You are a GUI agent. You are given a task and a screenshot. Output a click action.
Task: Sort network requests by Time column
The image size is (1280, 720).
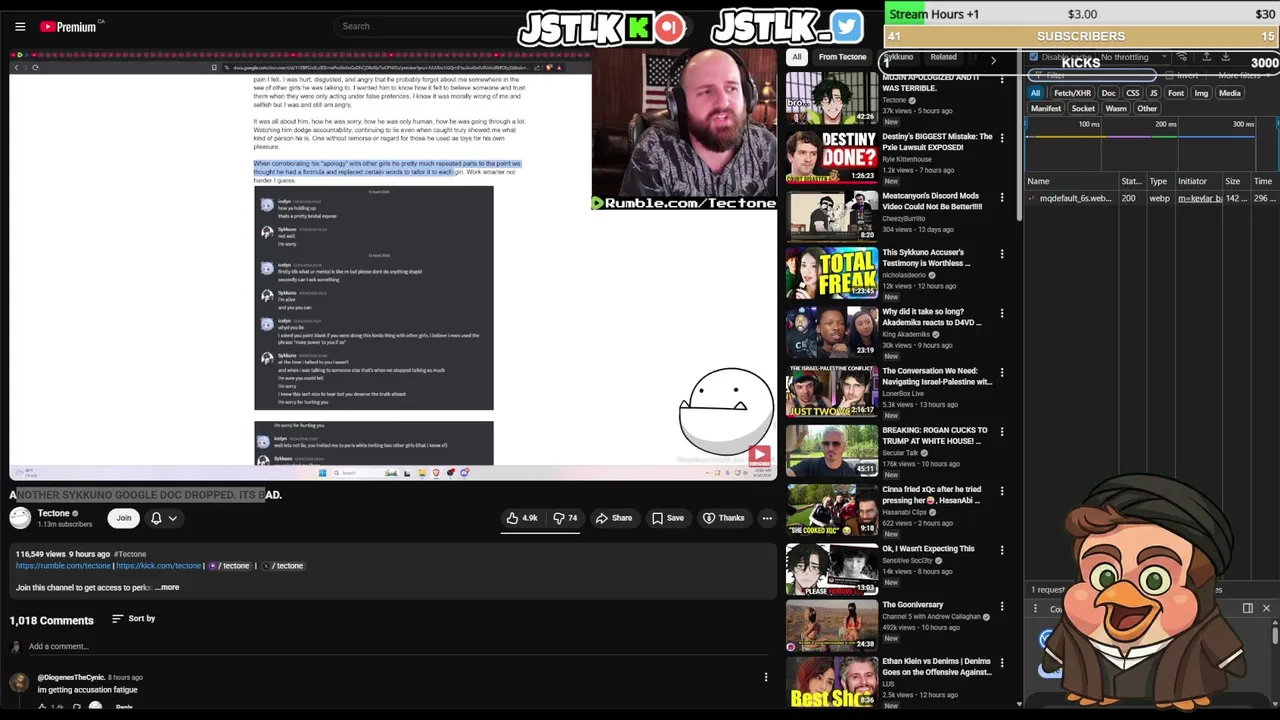pyautogui.click(x=1263, y=181)
